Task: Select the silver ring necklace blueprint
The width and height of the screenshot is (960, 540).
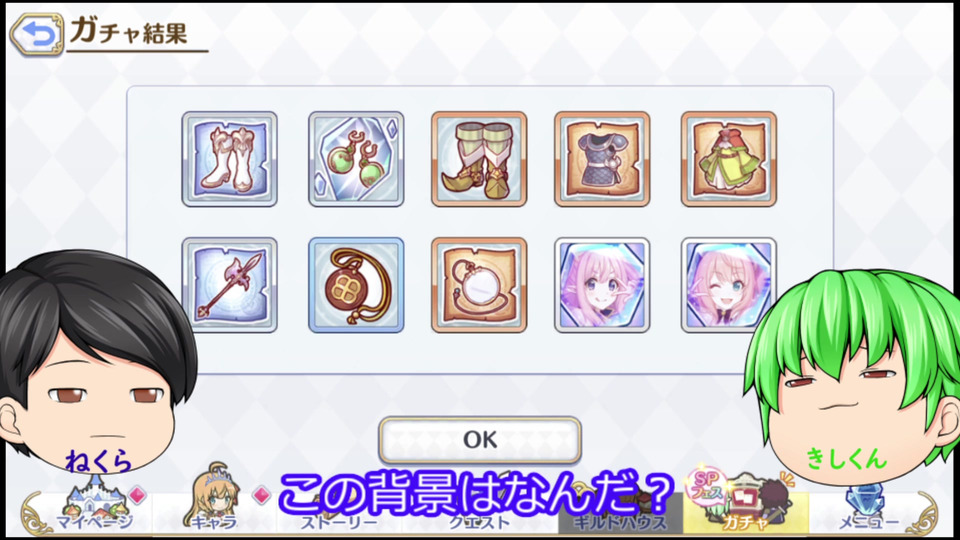Action: tap(479, 285)
